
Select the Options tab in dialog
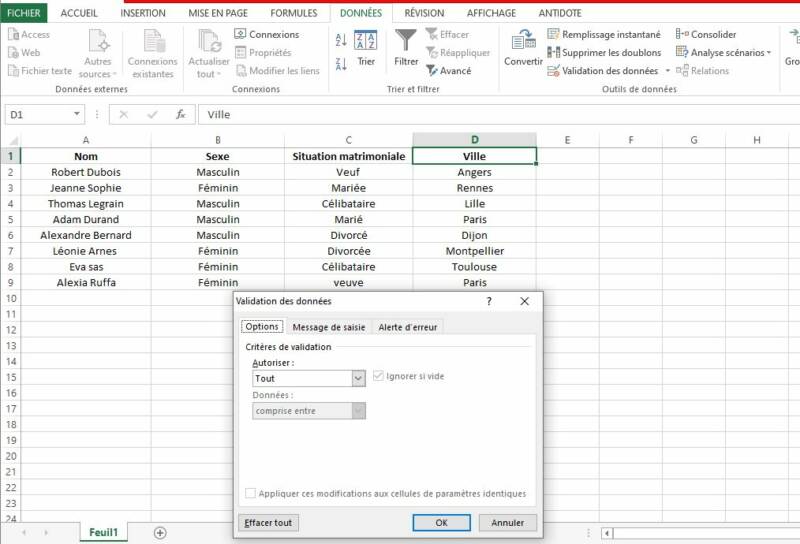(x=262, y=327)
